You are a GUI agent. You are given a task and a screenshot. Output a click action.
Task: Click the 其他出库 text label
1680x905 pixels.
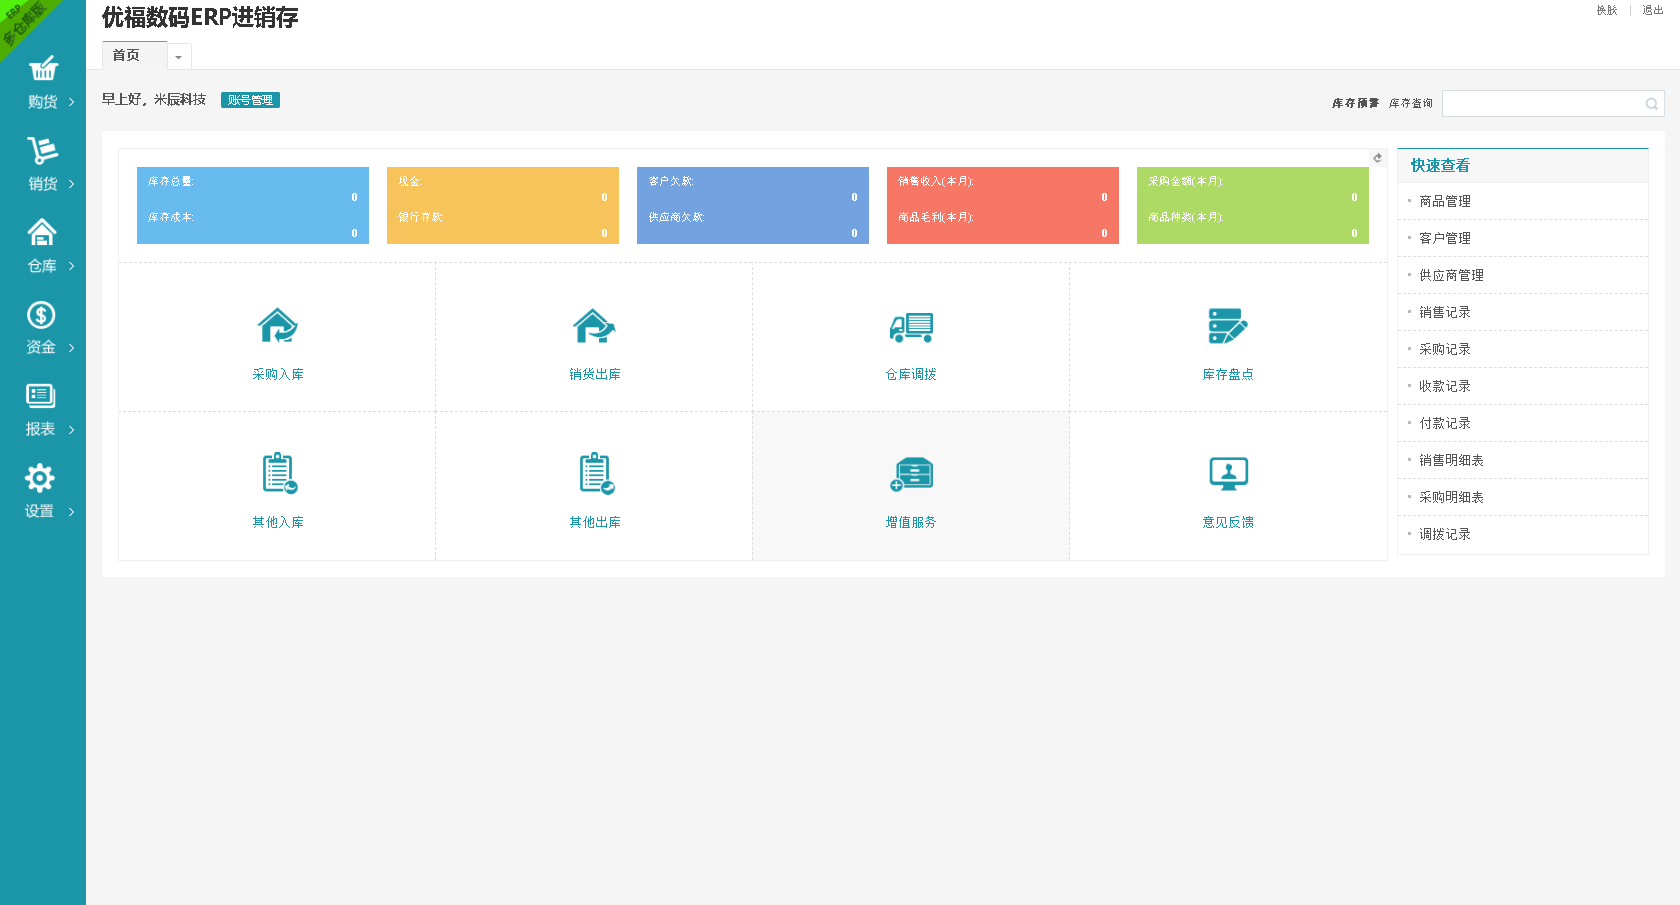pyautogui.click(x=595, y=522)
